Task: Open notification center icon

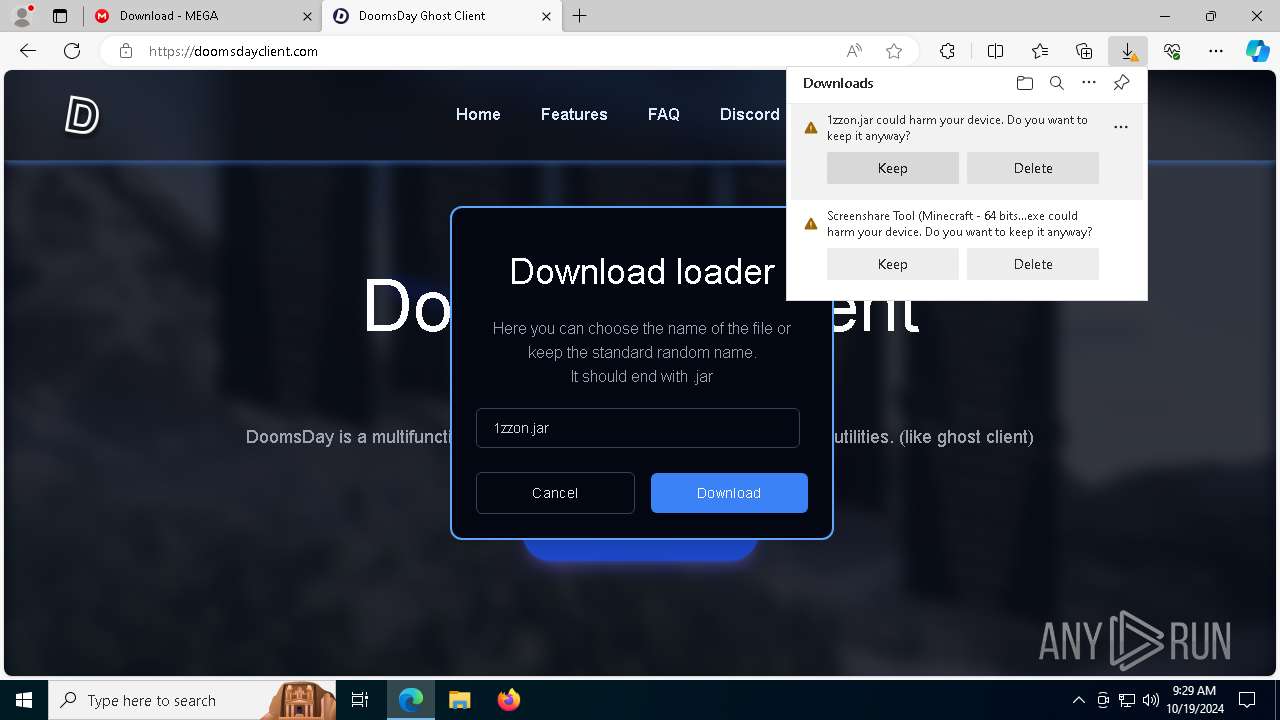Action: (x=1247, y=700)
